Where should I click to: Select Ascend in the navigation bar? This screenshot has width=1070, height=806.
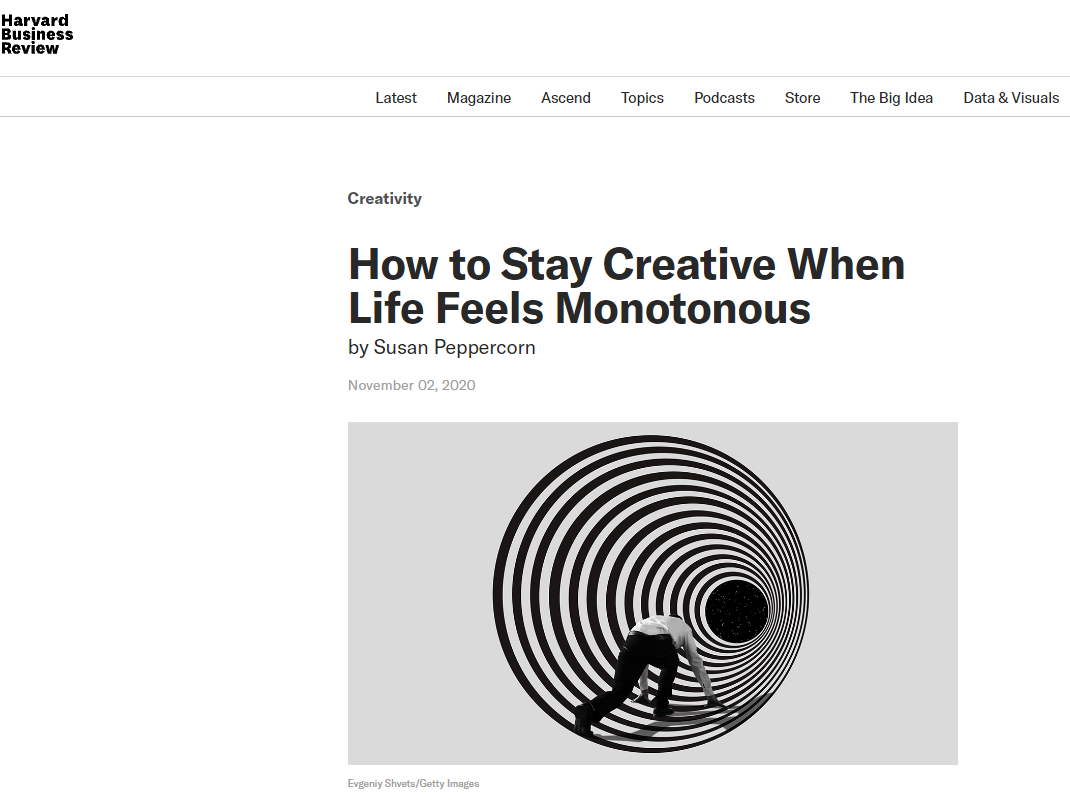point(566,98)
